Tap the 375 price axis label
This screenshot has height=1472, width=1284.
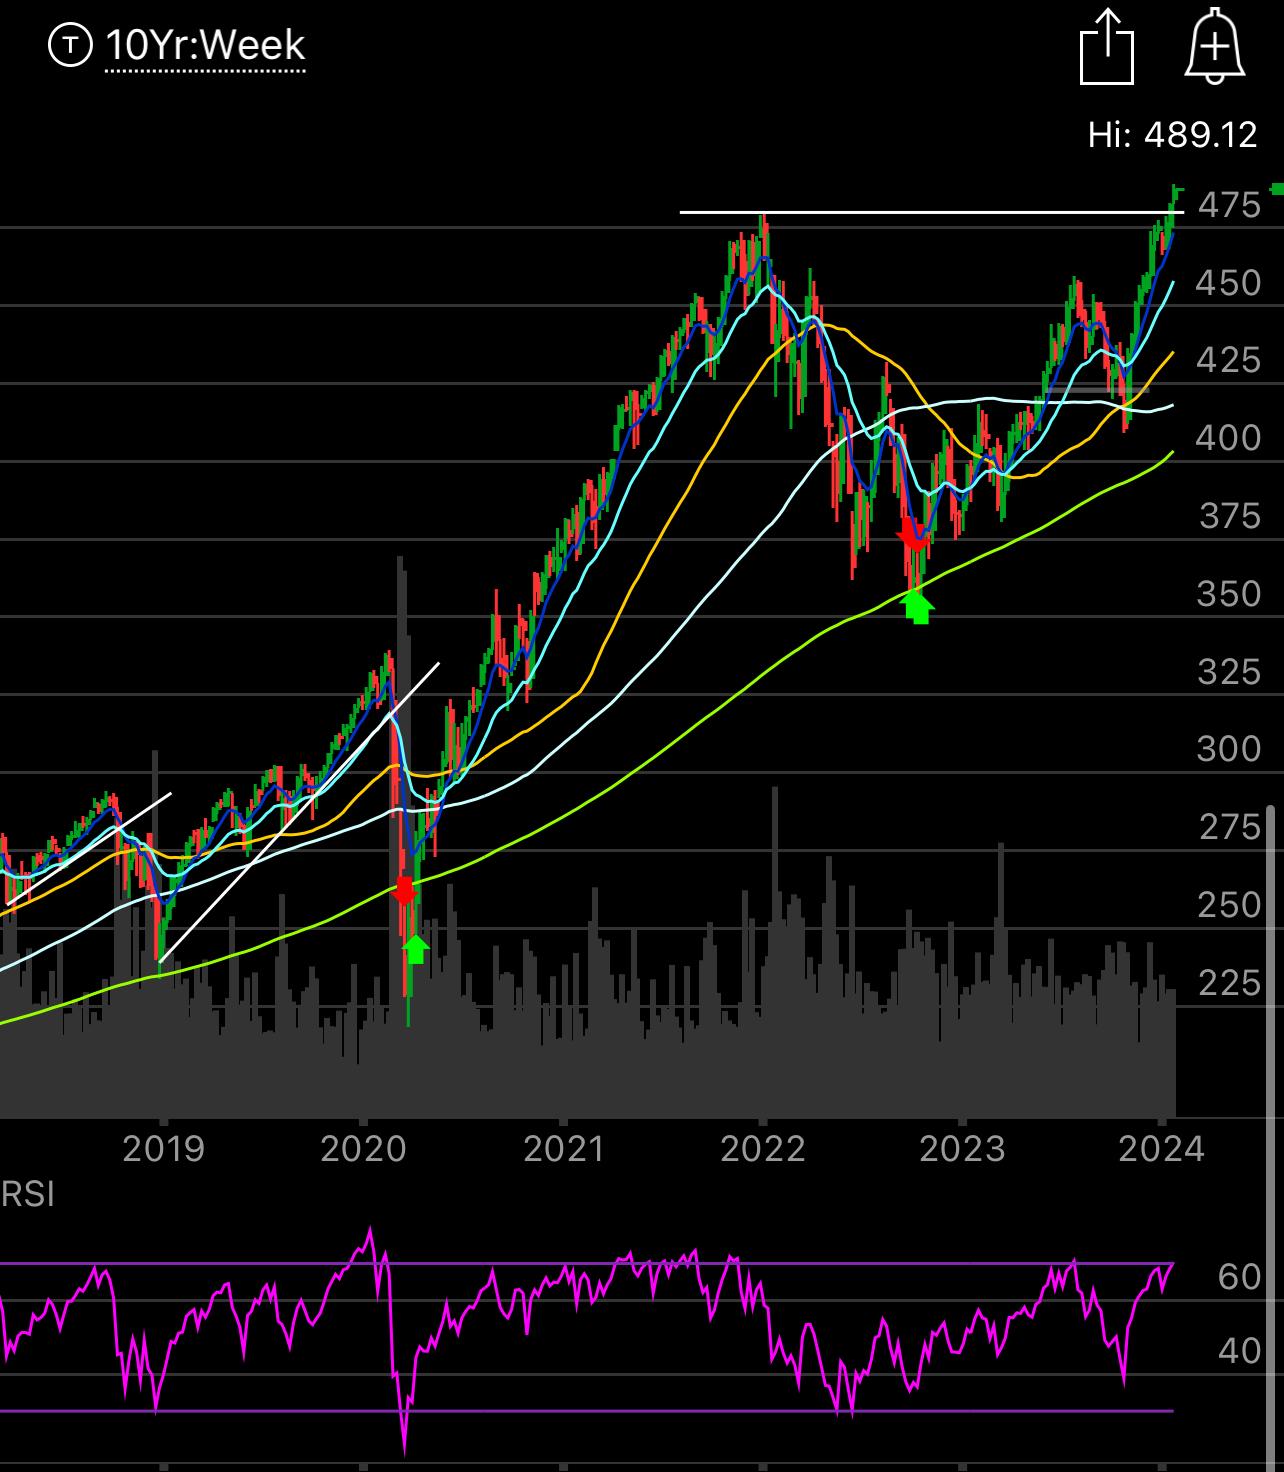(1229, 516)
